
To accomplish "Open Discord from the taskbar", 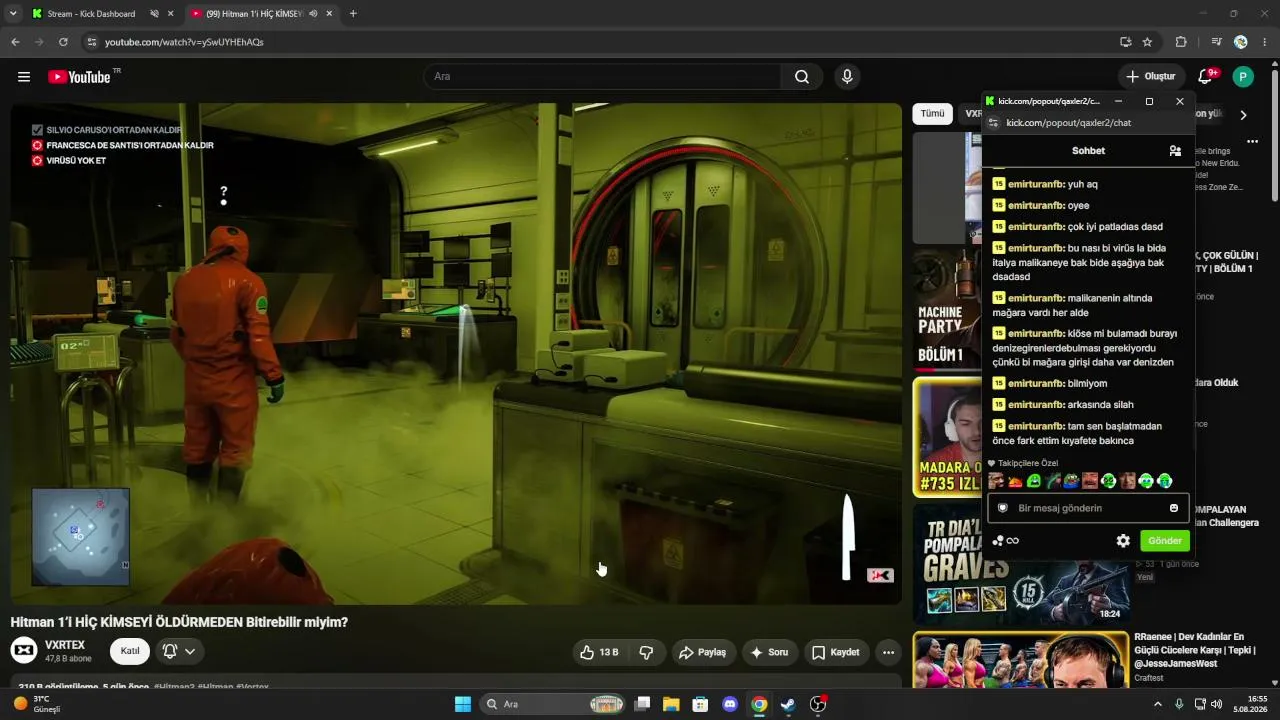I will click(729, 704).
